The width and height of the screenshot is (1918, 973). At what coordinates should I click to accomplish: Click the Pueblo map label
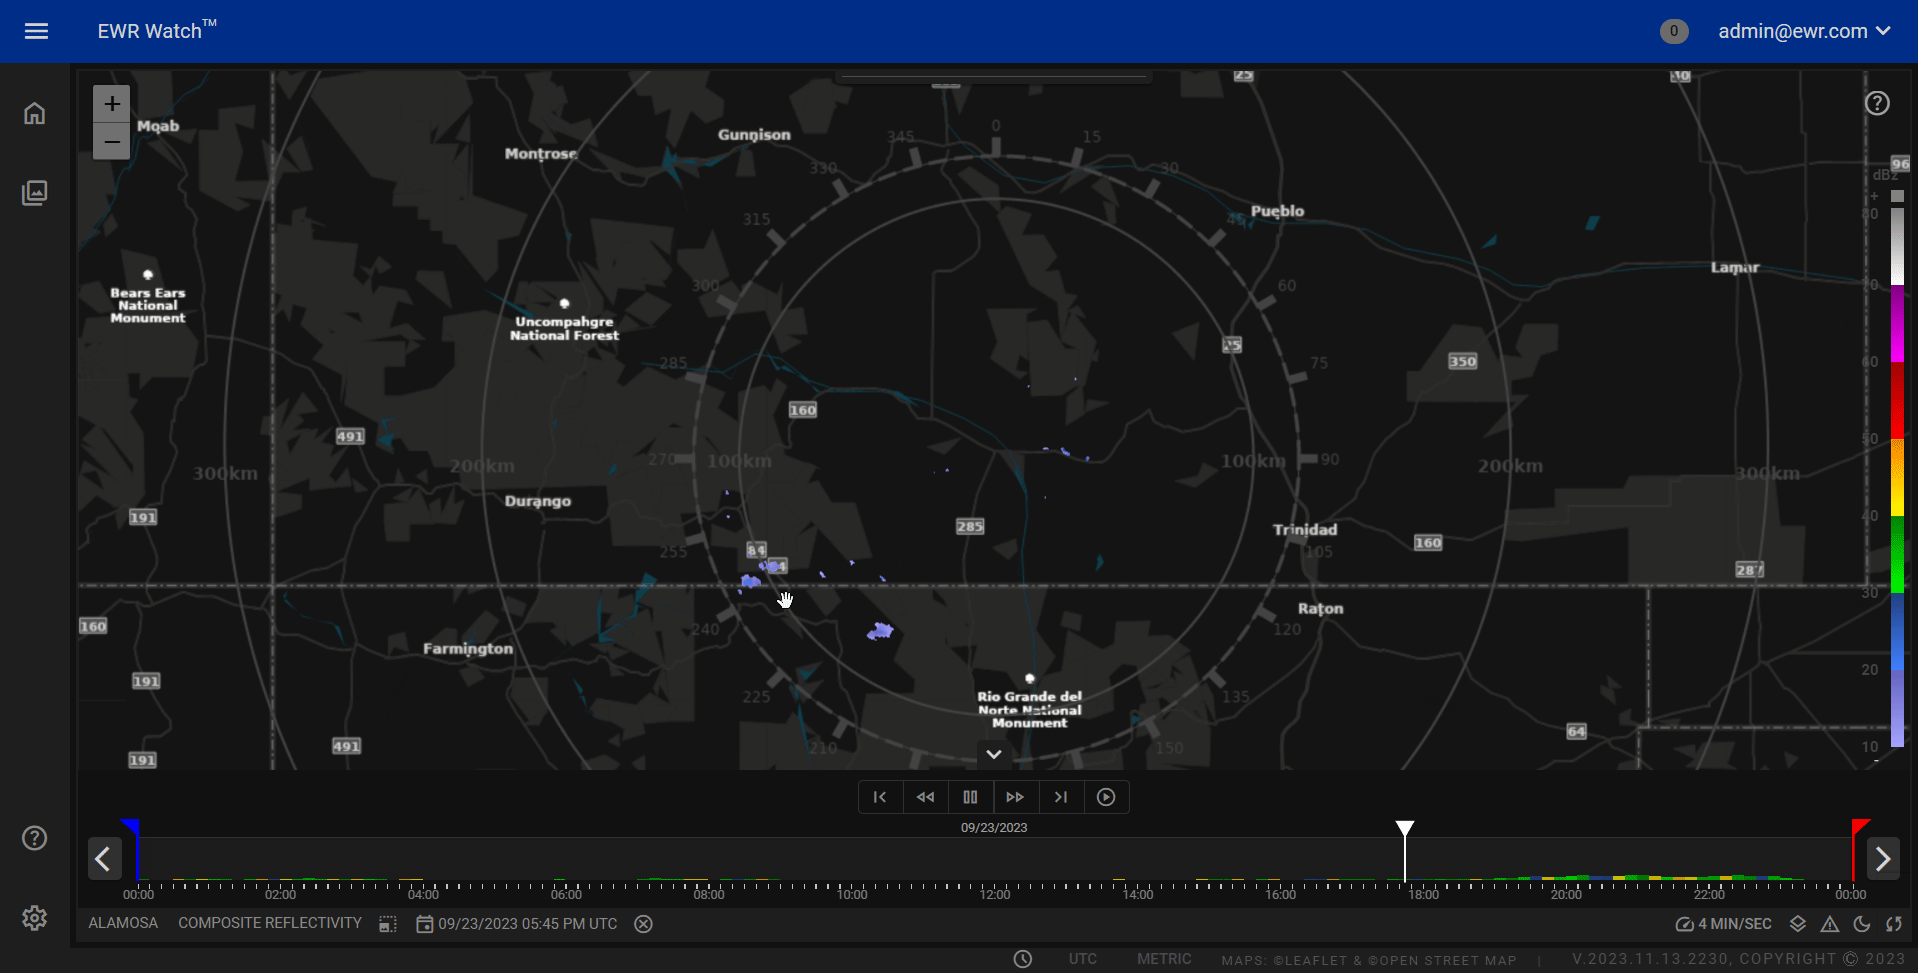1277,211
